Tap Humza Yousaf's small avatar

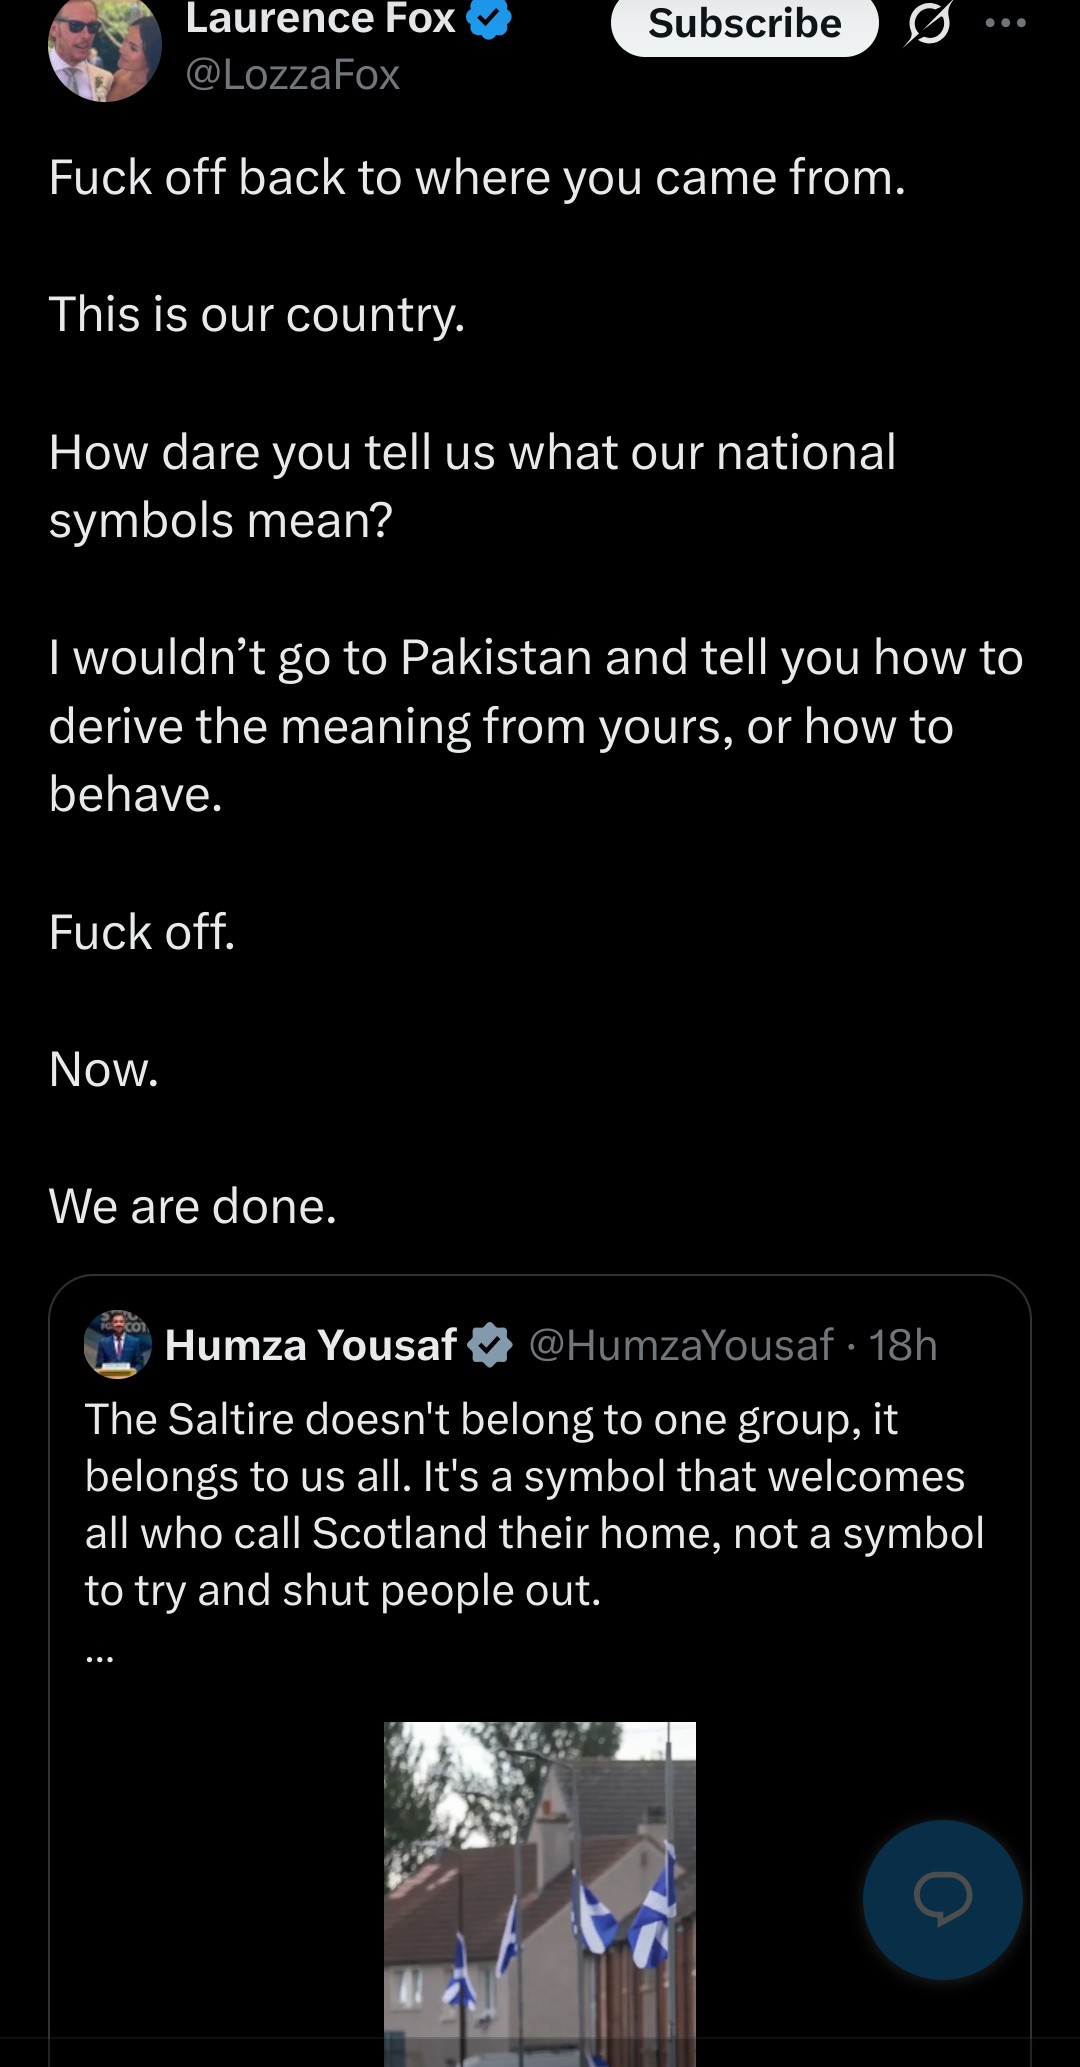point(118,1344)
